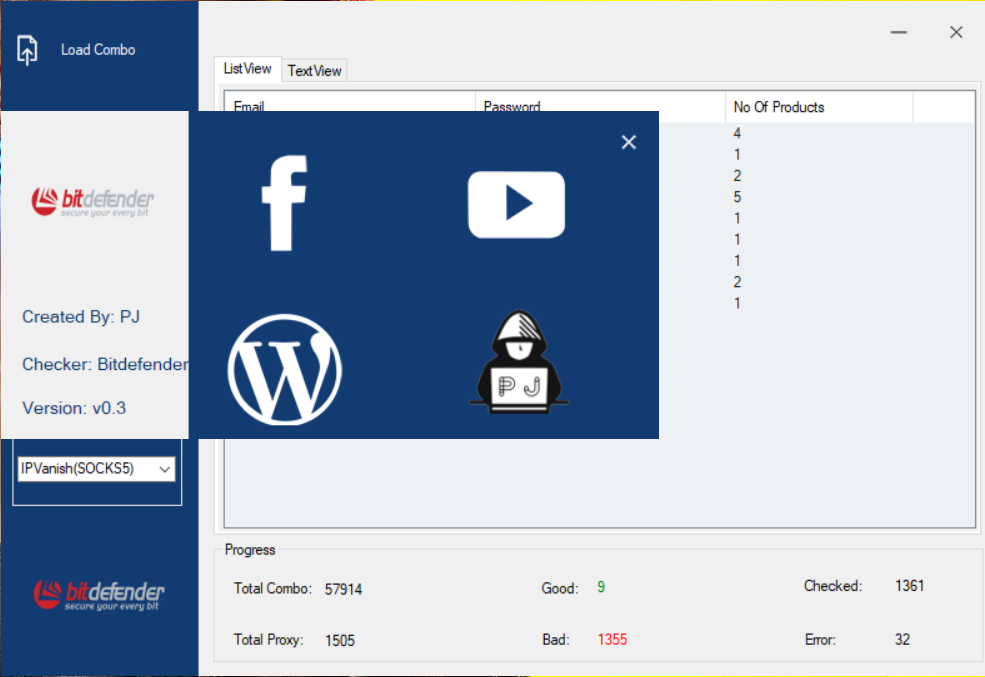Click the red Bad count 1355
The image size is (985, 677).
click(x=612, y=639)
